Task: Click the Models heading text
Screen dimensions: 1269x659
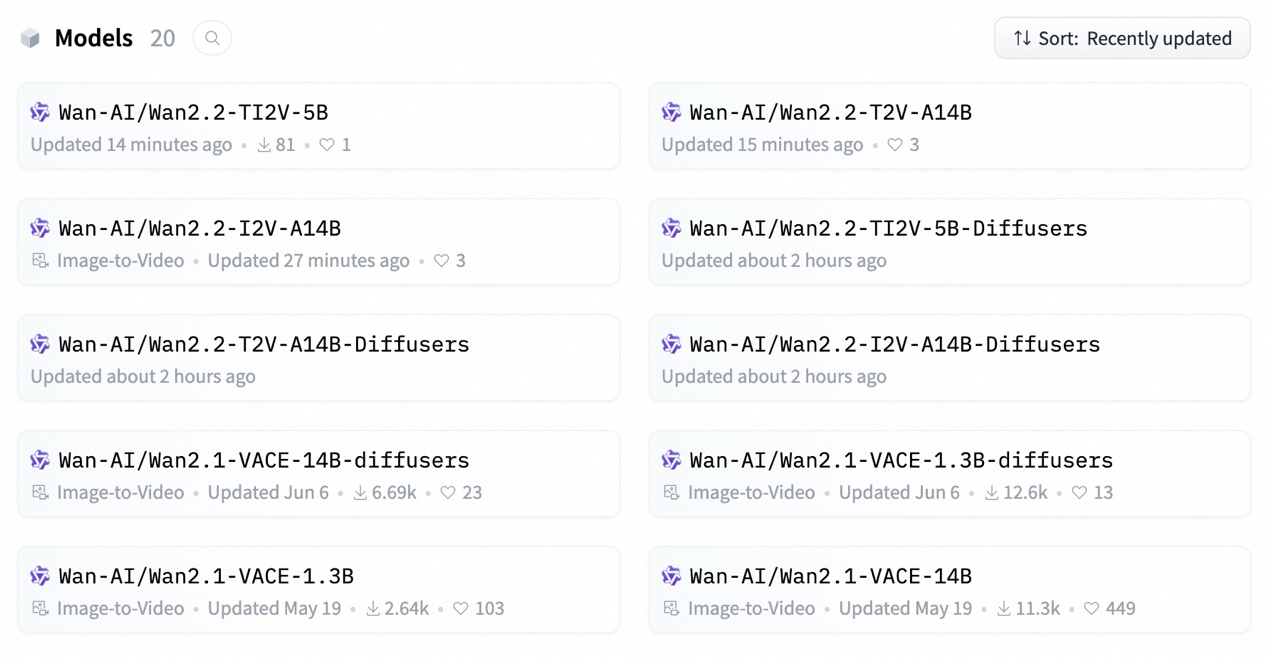Action: pyautogui.click(x=93, y=38)
